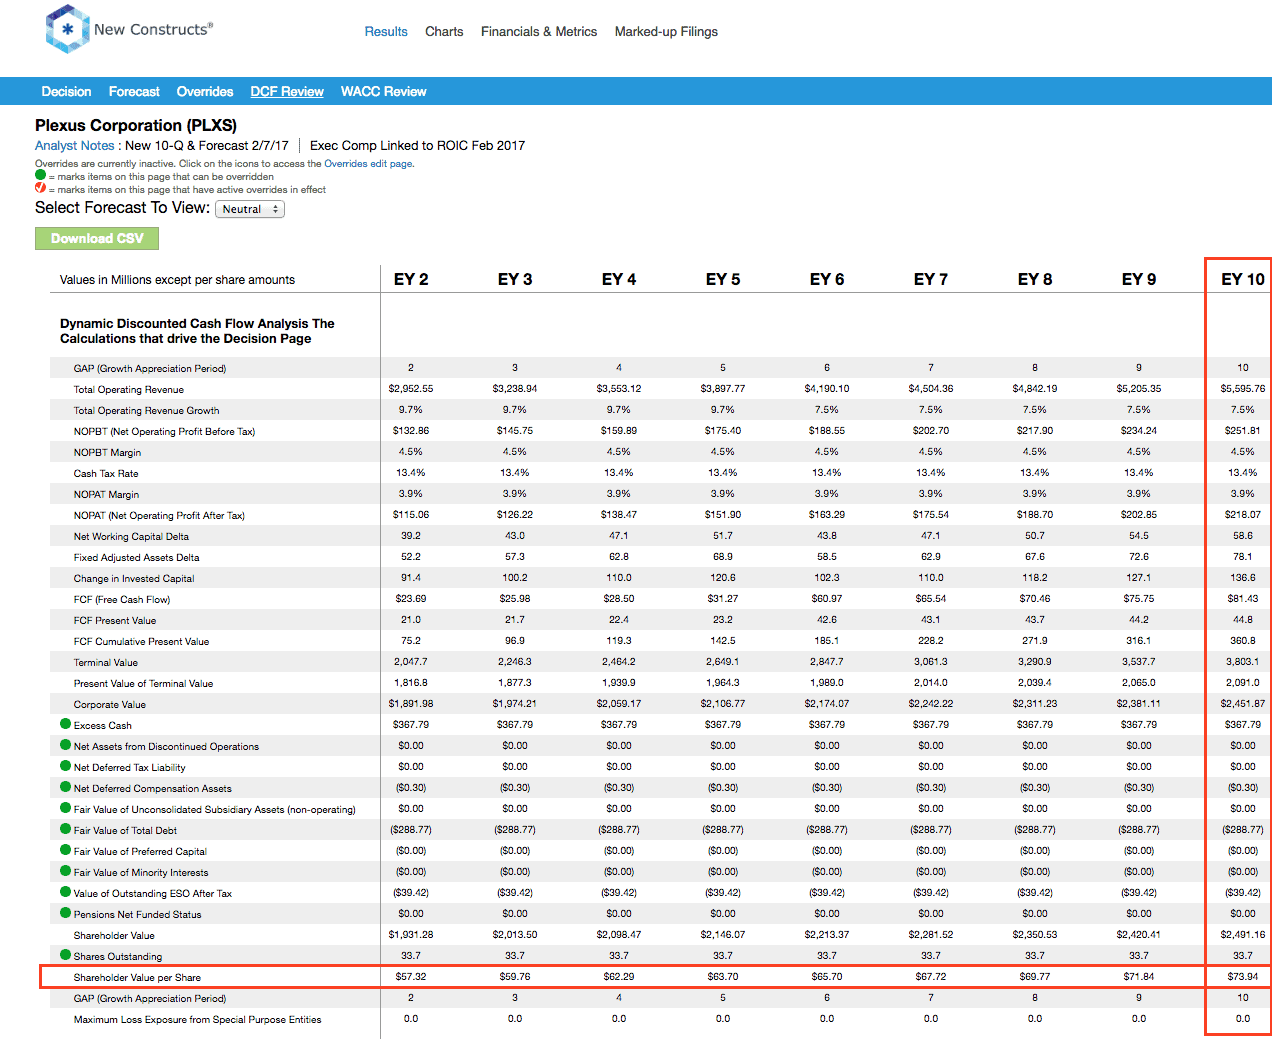Click the green legend dot for overridable items
This screenshot has height=1039, width=1272.
40,175
